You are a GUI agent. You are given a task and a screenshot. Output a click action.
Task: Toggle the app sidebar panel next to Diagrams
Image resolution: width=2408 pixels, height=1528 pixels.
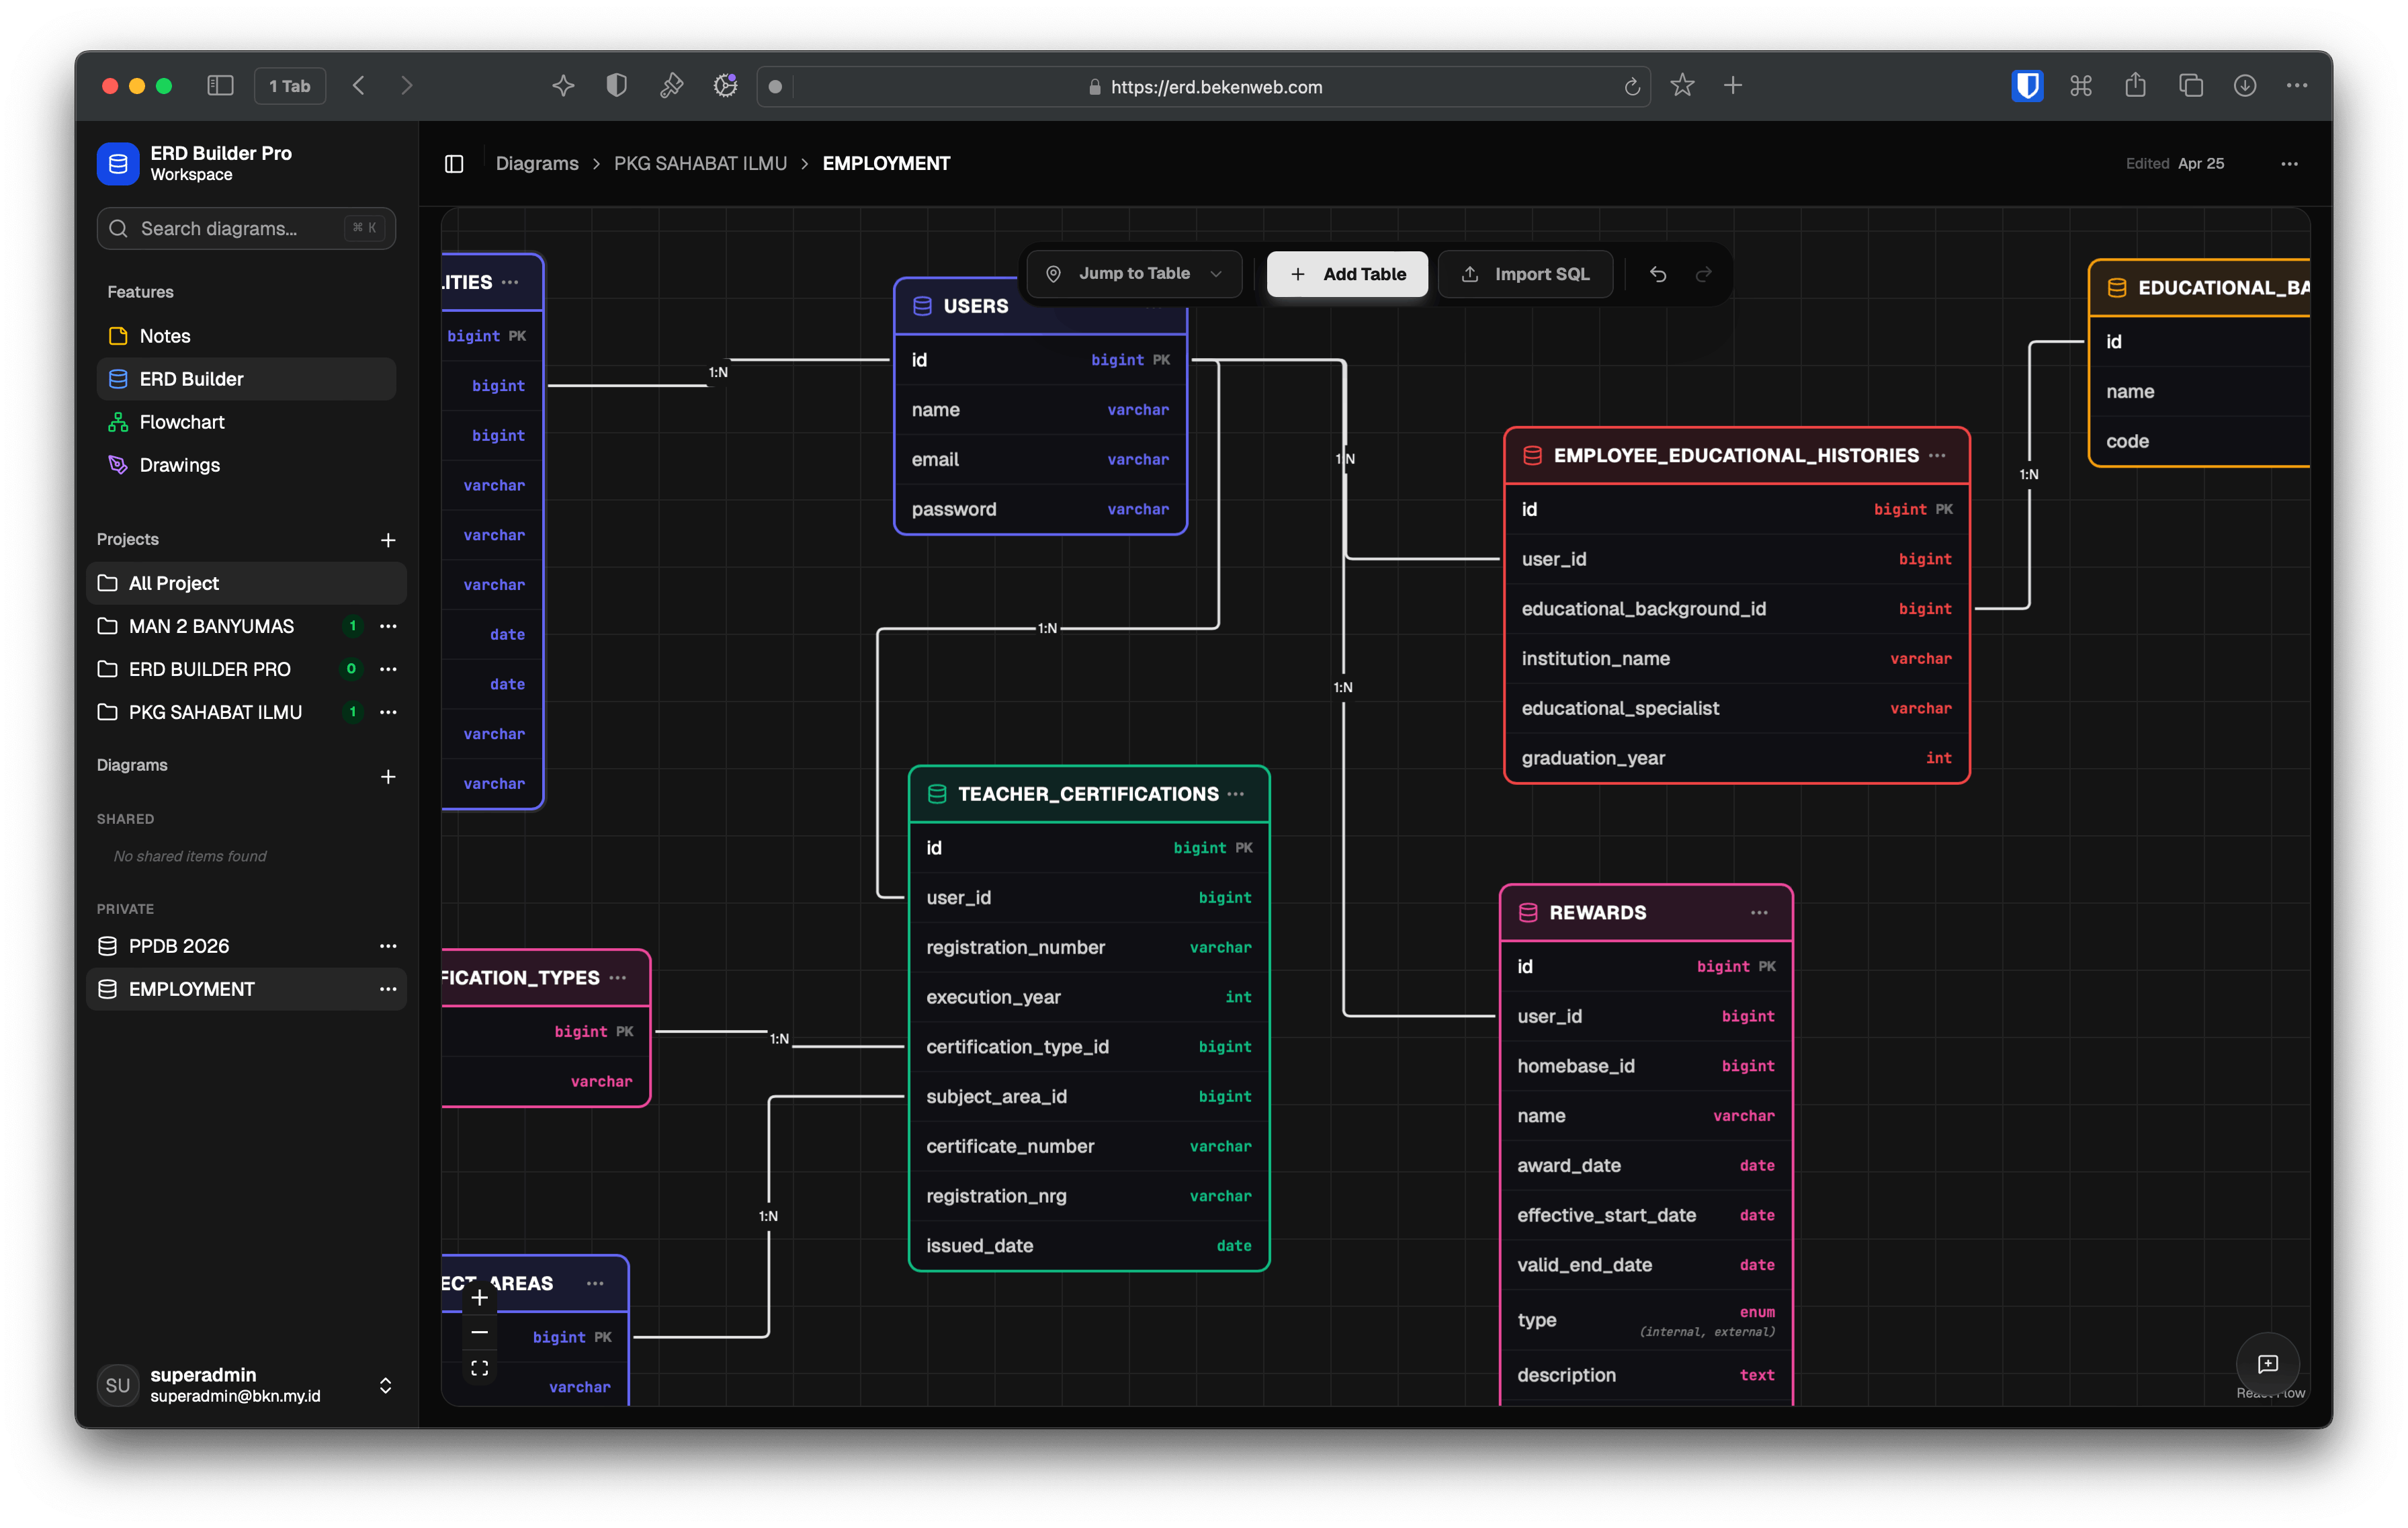(x=454, y=163)
